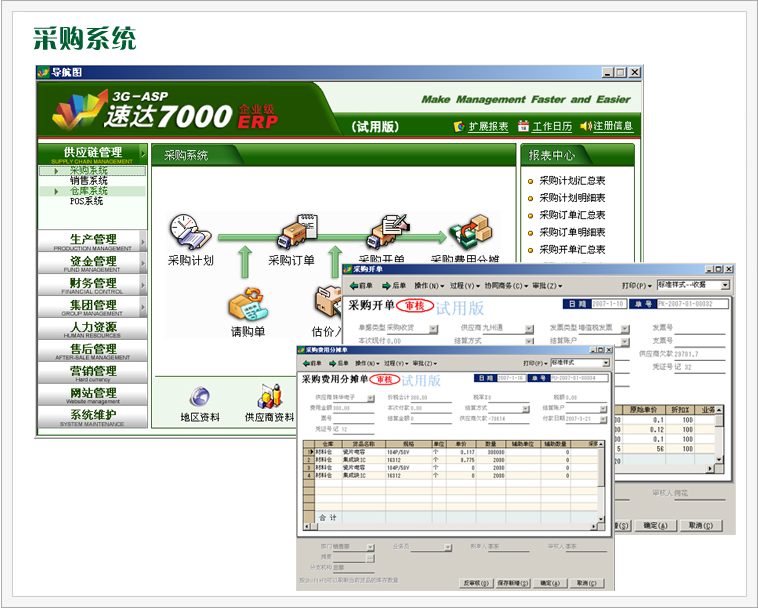The image size is (758, 608).
Task: Open the 请购单 printer icon
Action: pos(248,304)
